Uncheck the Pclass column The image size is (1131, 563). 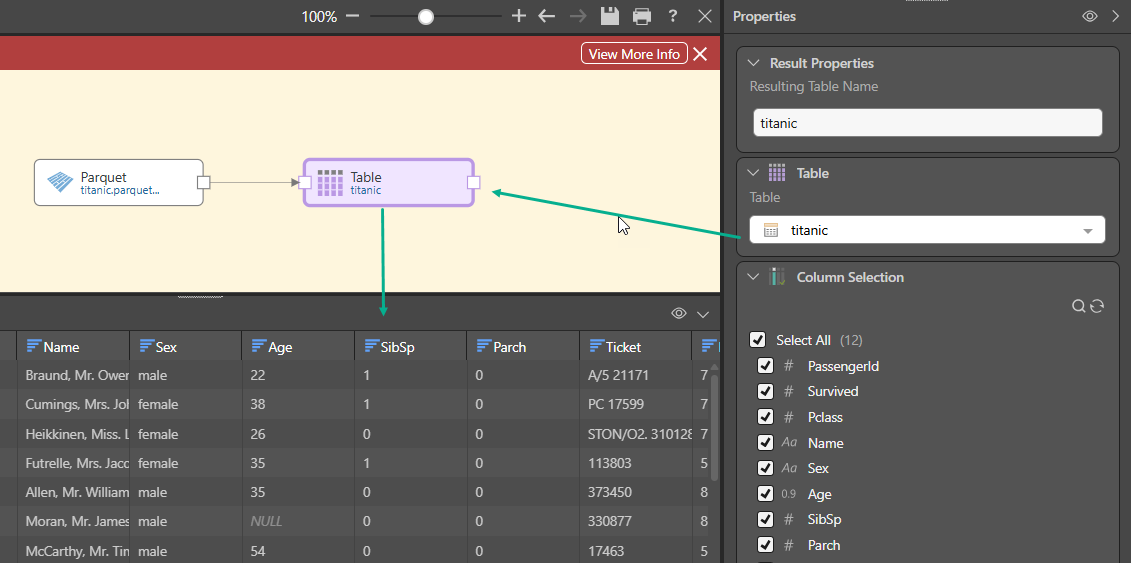click(x=765, y=417)
